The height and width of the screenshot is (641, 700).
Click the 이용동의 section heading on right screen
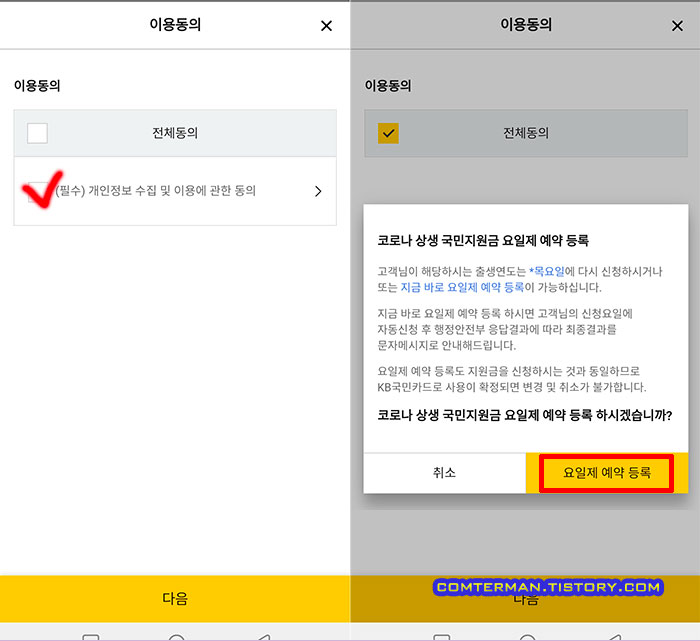point(388,85)
